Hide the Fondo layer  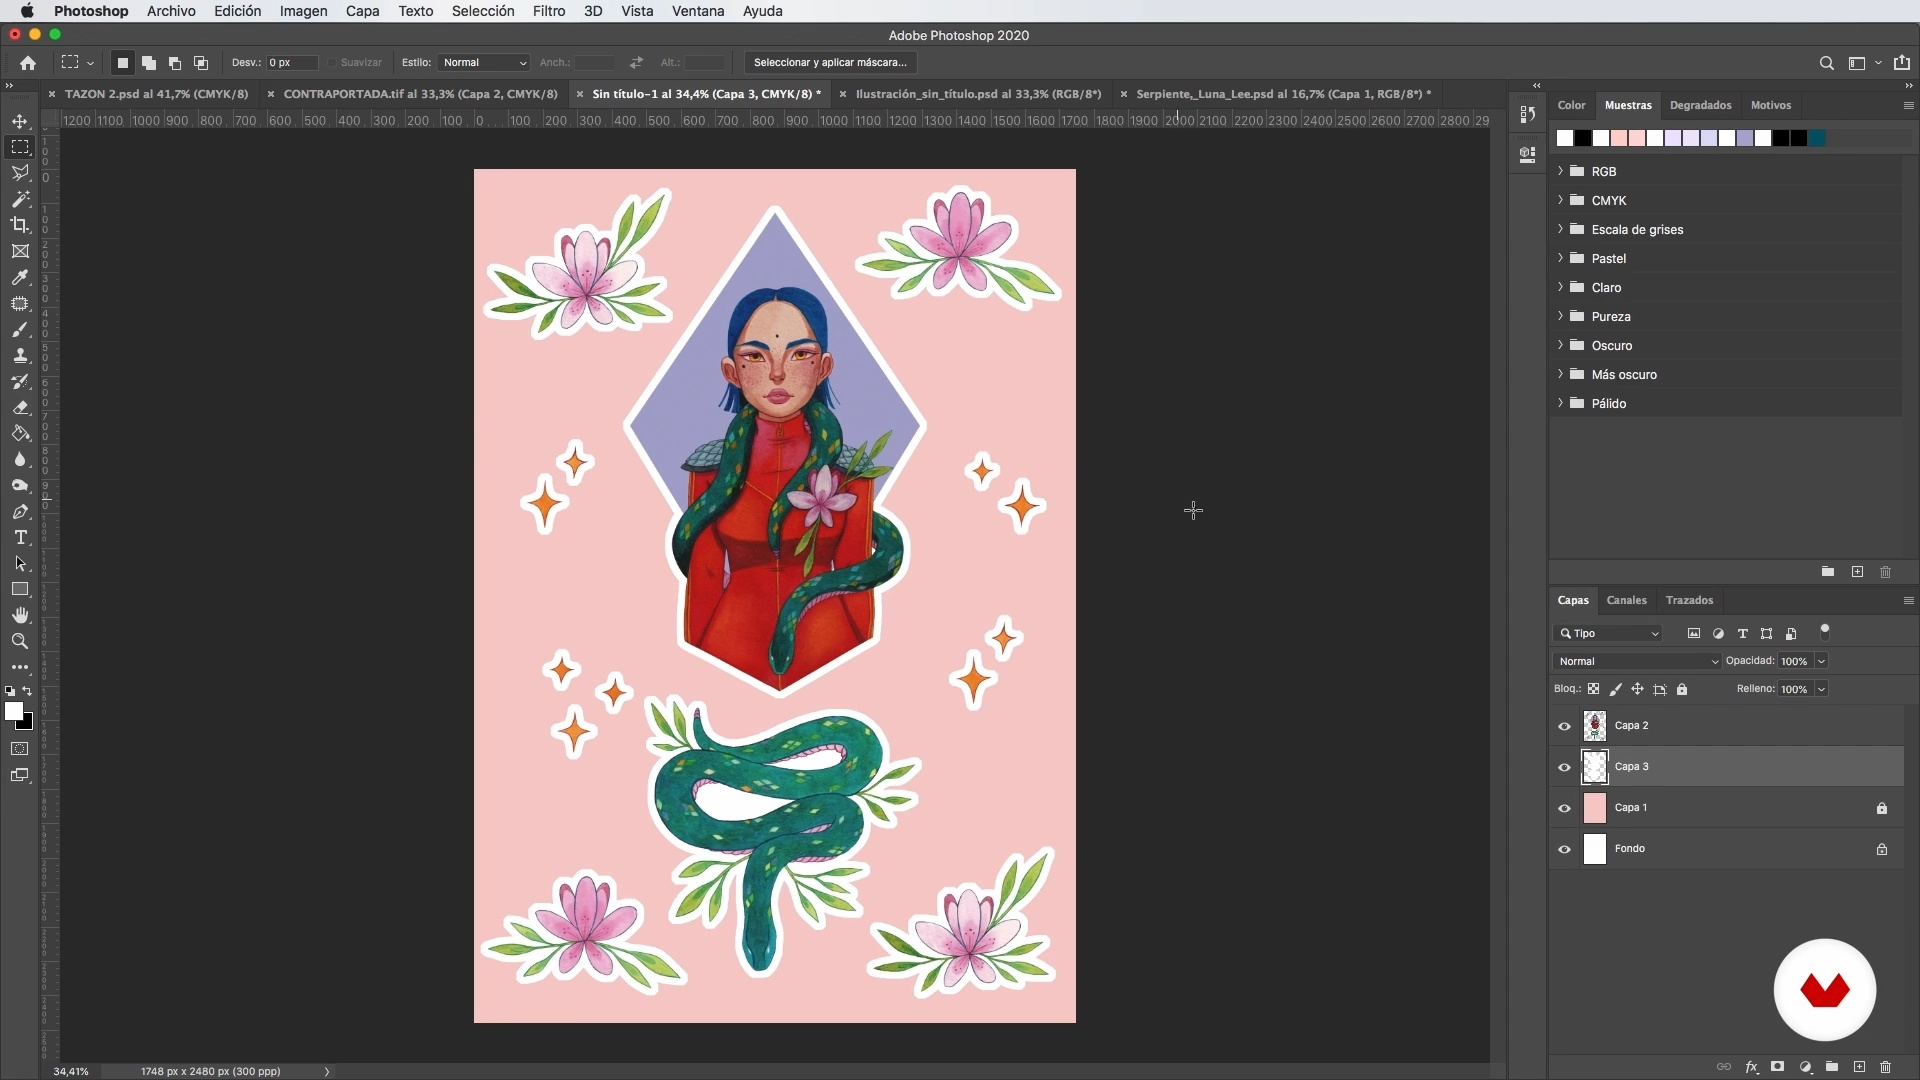1565,849
